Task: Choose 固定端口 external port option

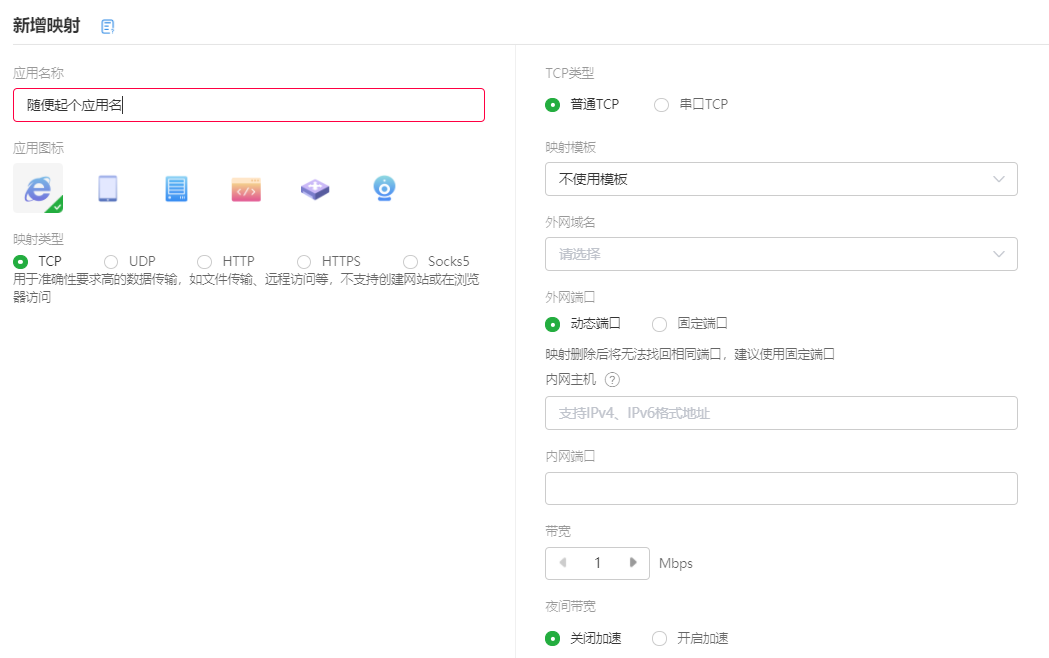Action: pyautogui.click(x=660, y=324)
